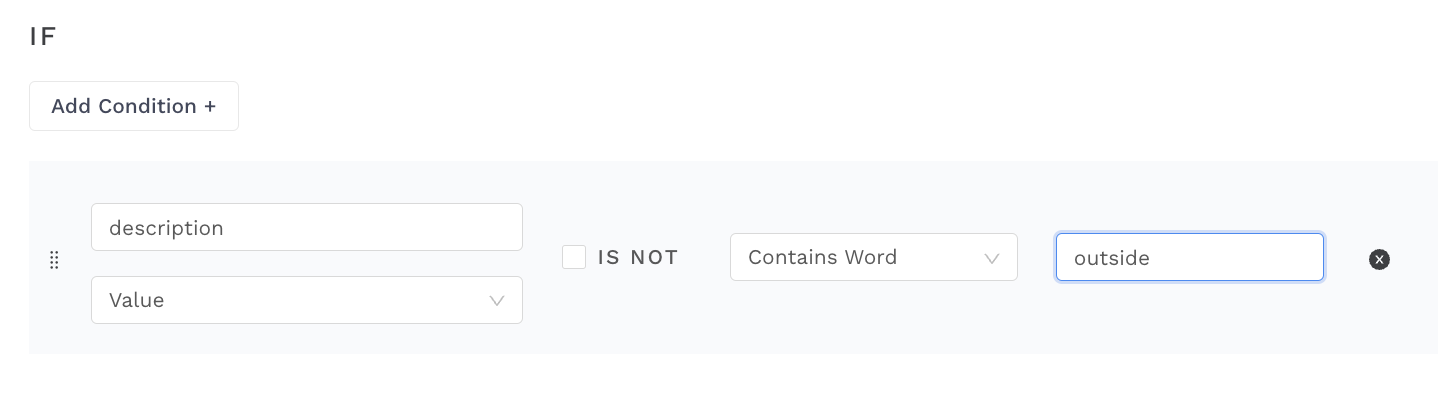Click the chevron arrow on Value dropdown

point(496,301)
